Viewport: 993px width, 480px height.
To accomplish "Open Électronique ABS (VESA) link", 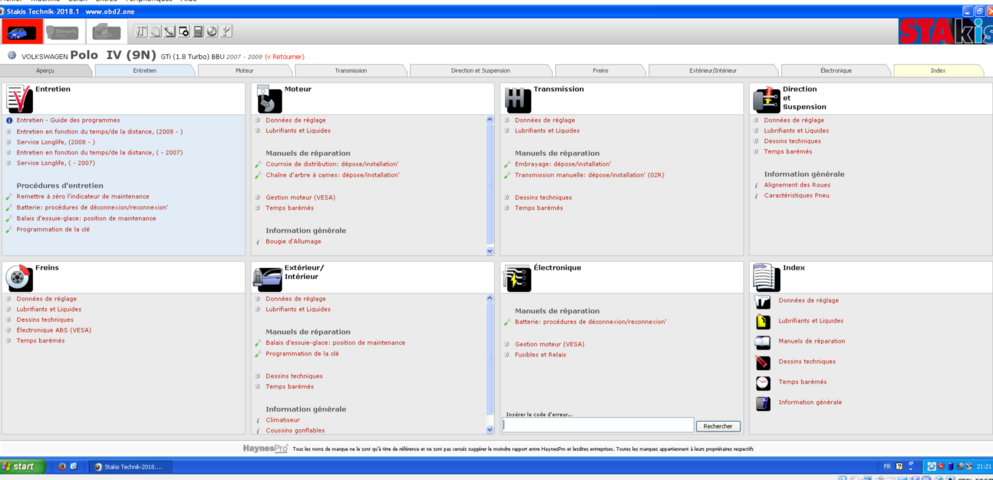I will tap(54, 330).
